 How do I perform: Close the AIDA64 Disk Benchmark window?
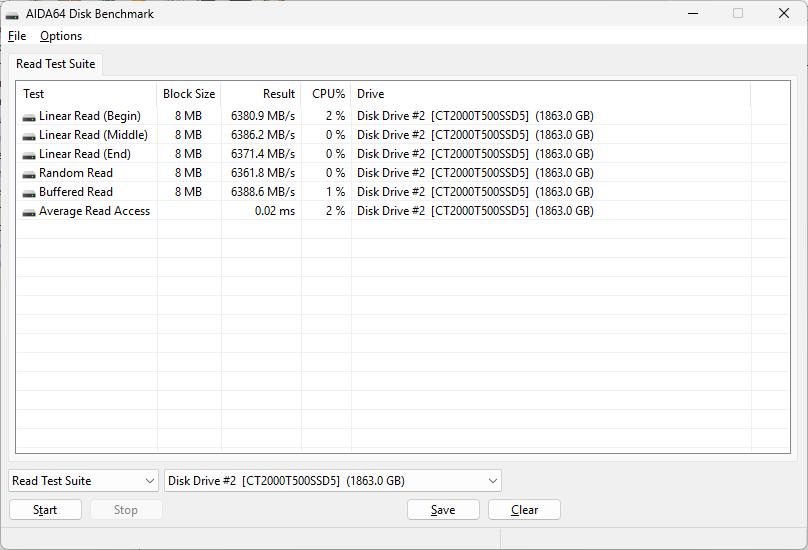point(784,14)
